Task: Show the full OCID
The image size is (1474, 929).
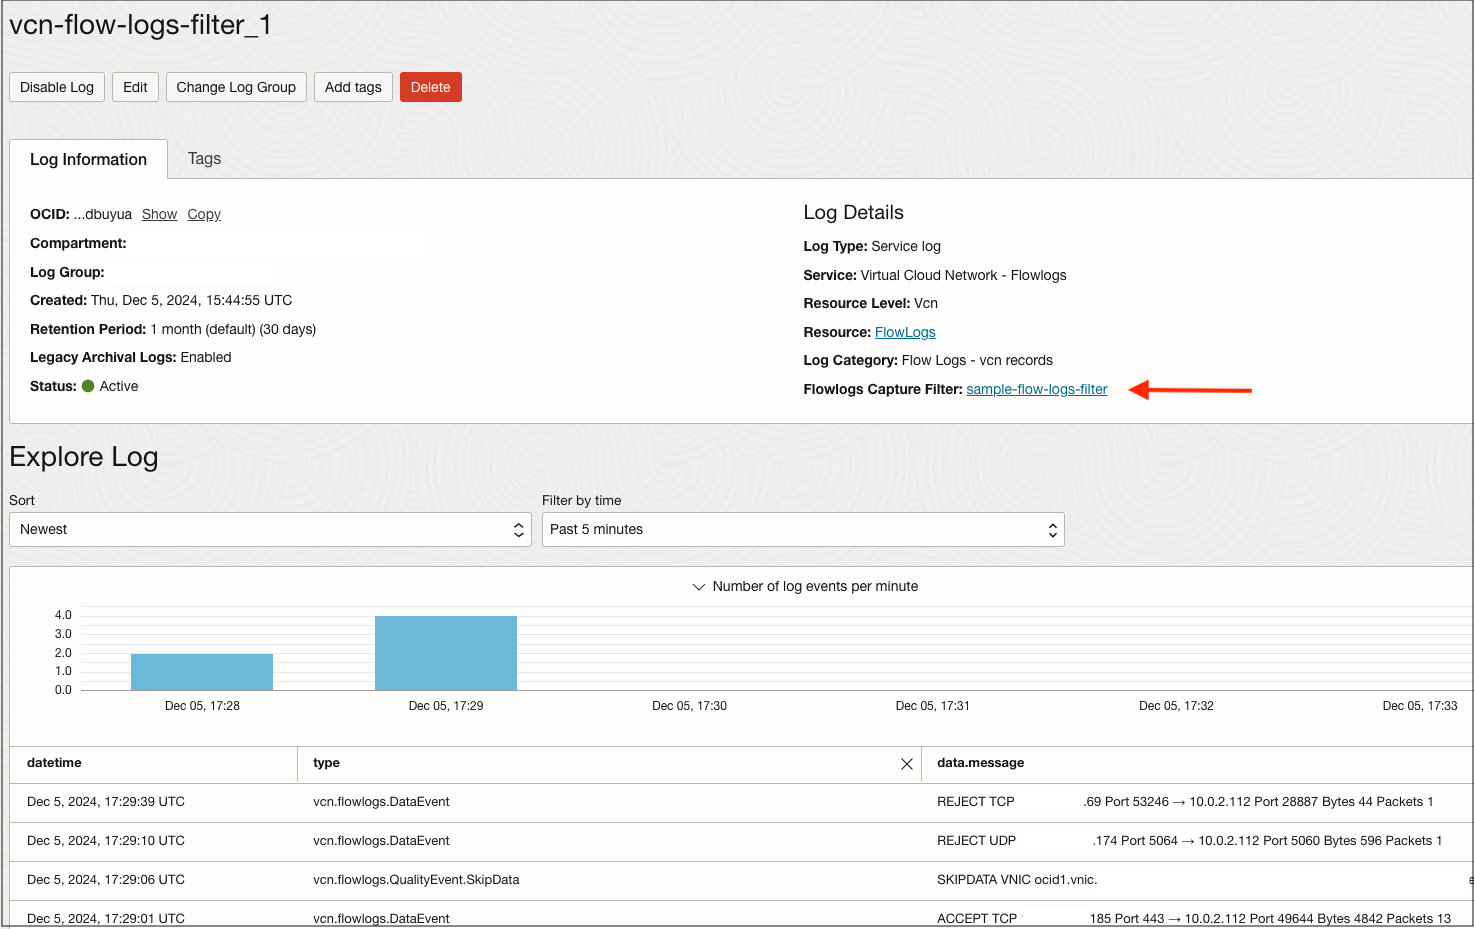Action: (159, 214)
